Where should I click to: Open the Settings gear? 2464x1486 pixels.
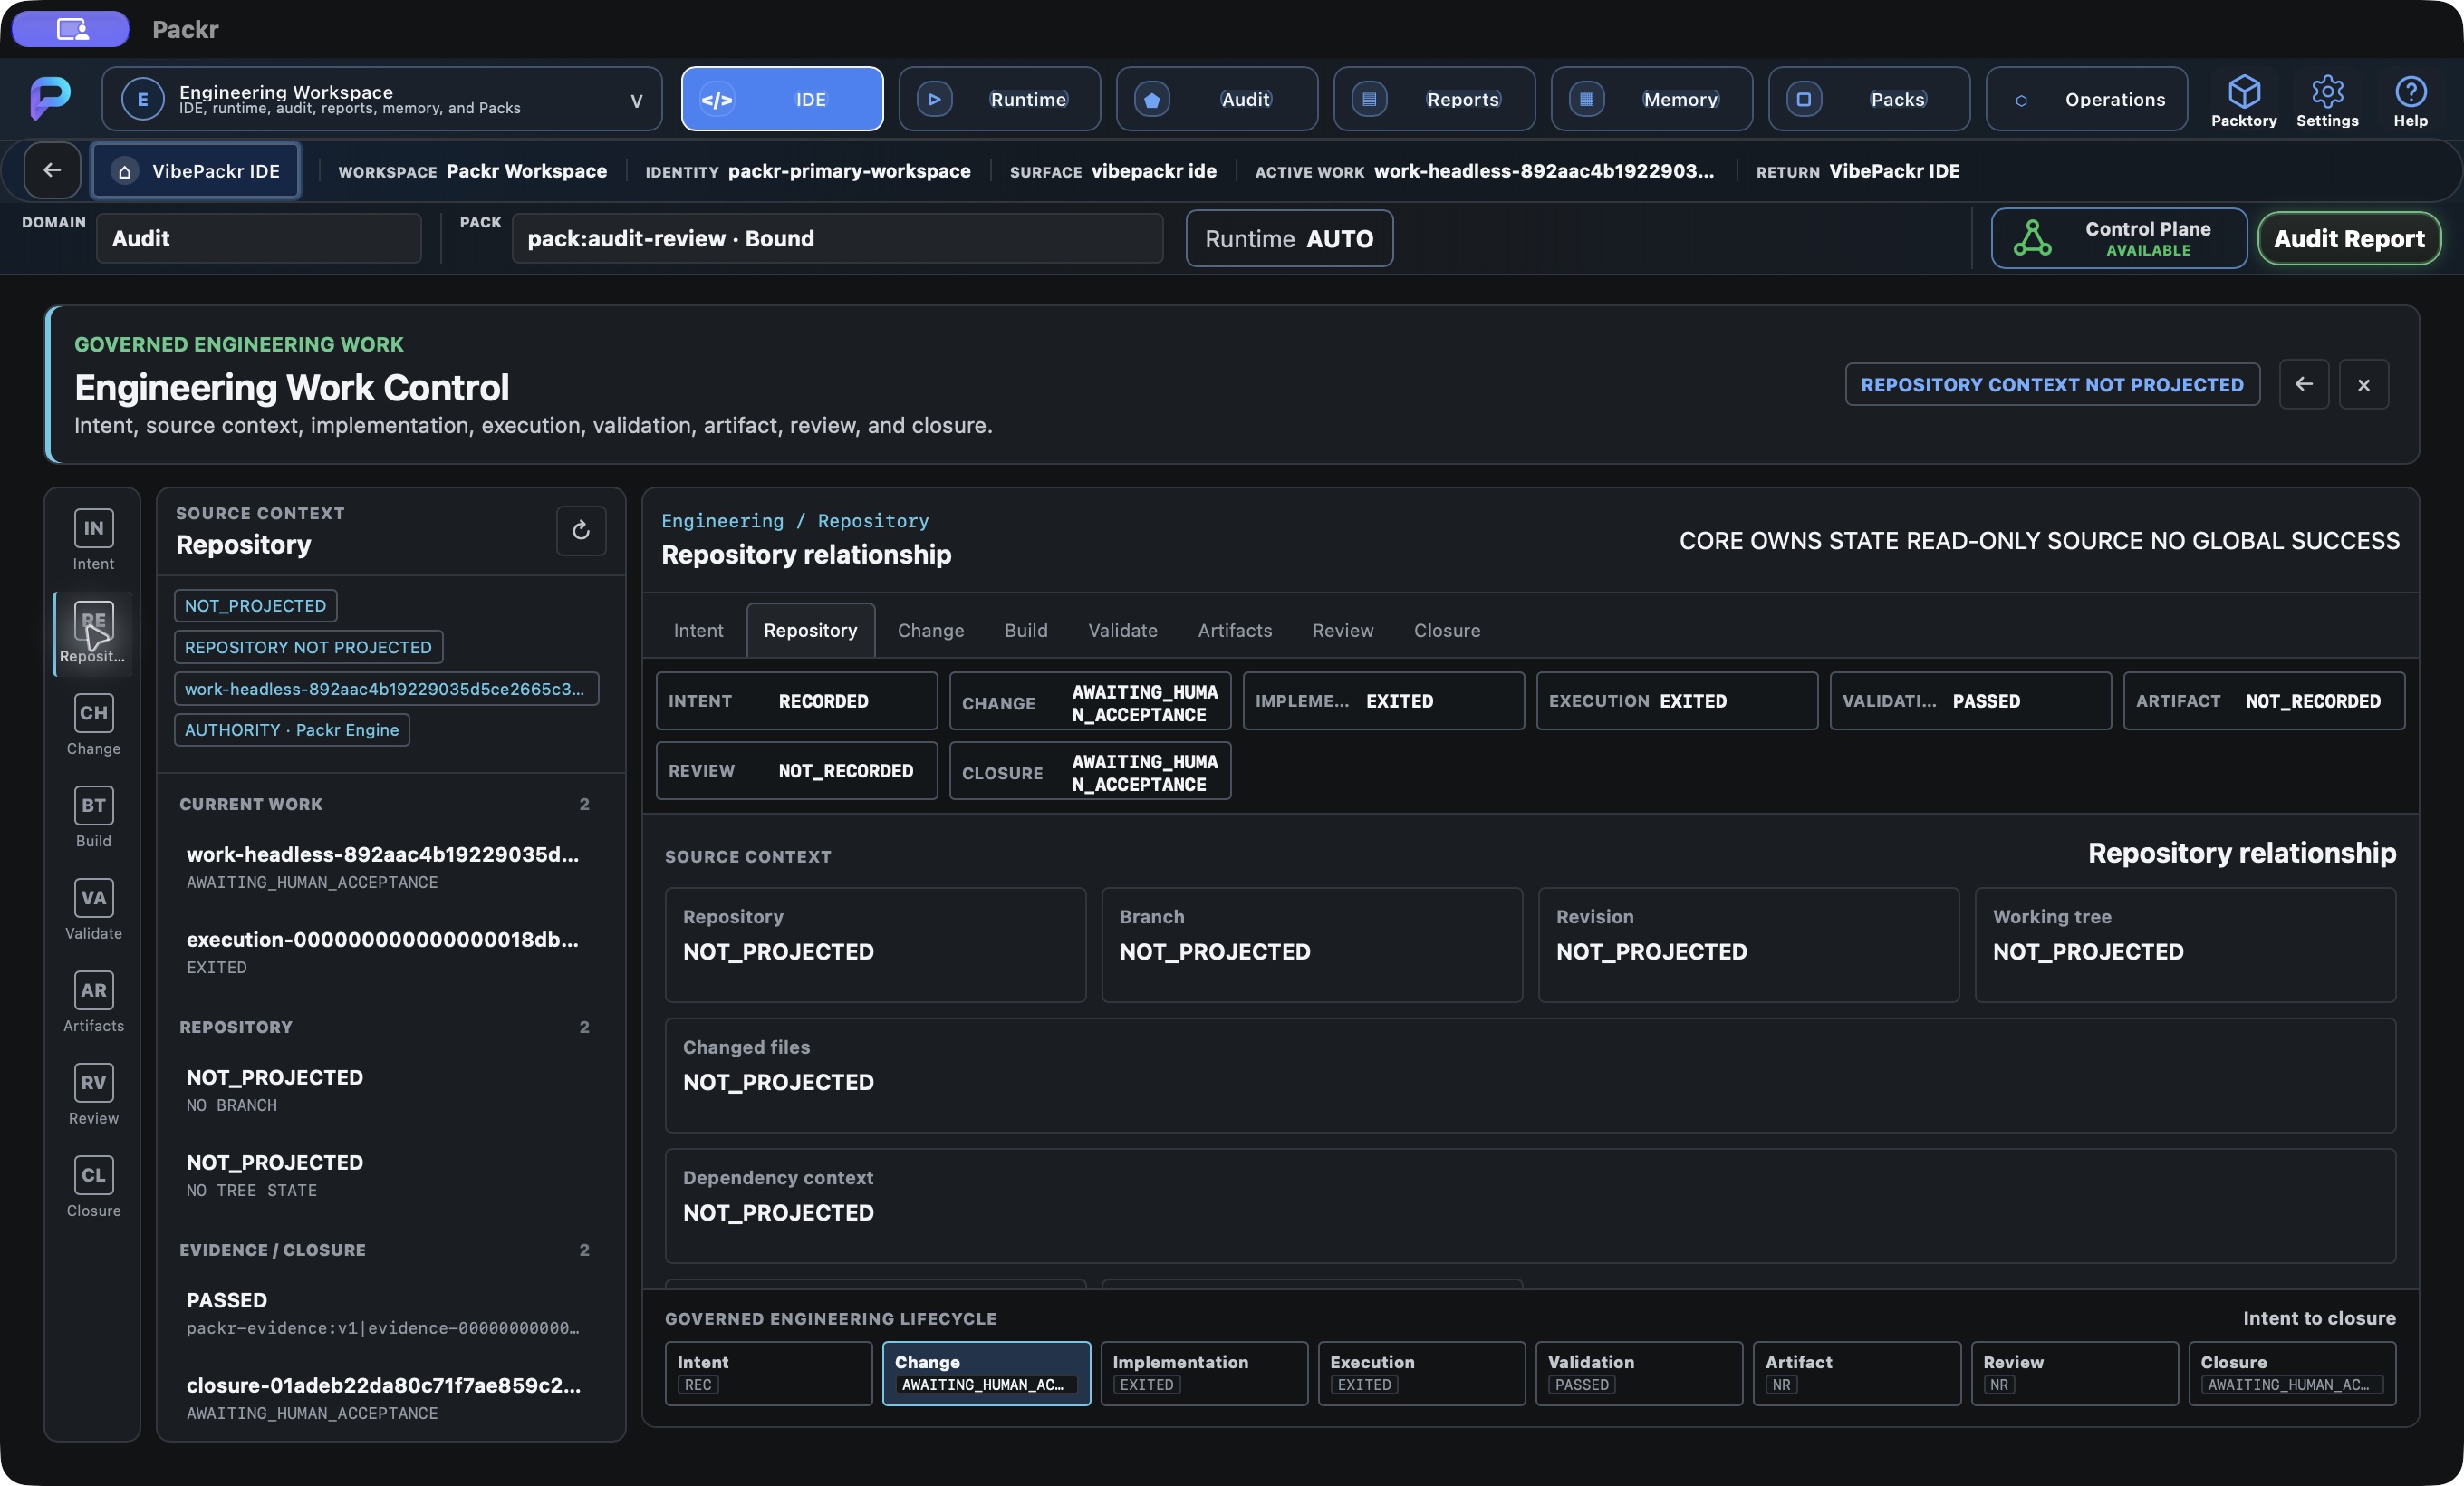point(2327,100)
